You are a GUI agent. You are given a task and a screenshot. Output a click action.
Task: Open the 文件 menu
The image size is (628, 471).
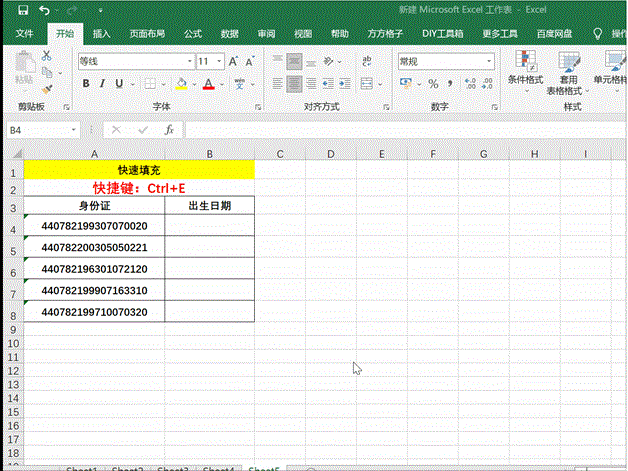click(25, 34)
